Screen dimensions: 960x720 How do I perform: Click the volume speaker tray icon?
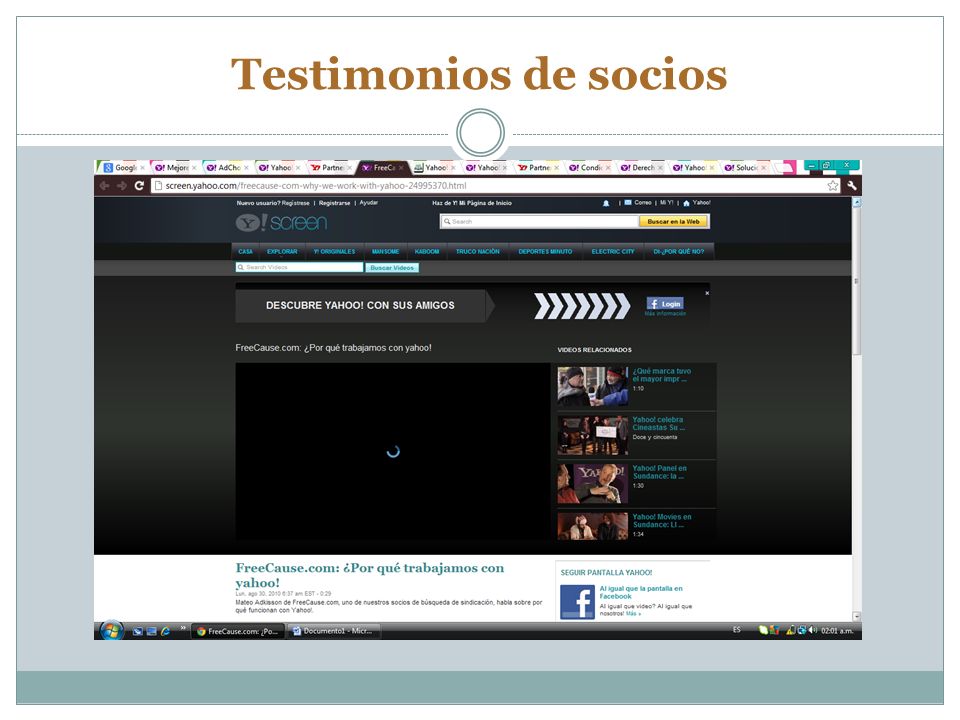[813, 630]
